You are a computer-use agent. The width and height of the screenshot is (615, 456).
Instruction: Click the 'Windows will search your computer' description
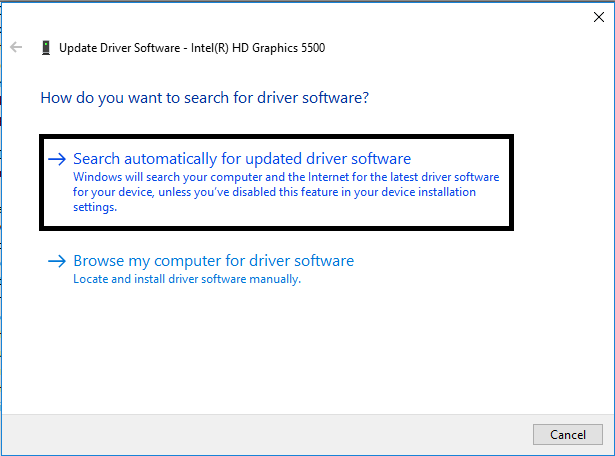pos(285,177)
